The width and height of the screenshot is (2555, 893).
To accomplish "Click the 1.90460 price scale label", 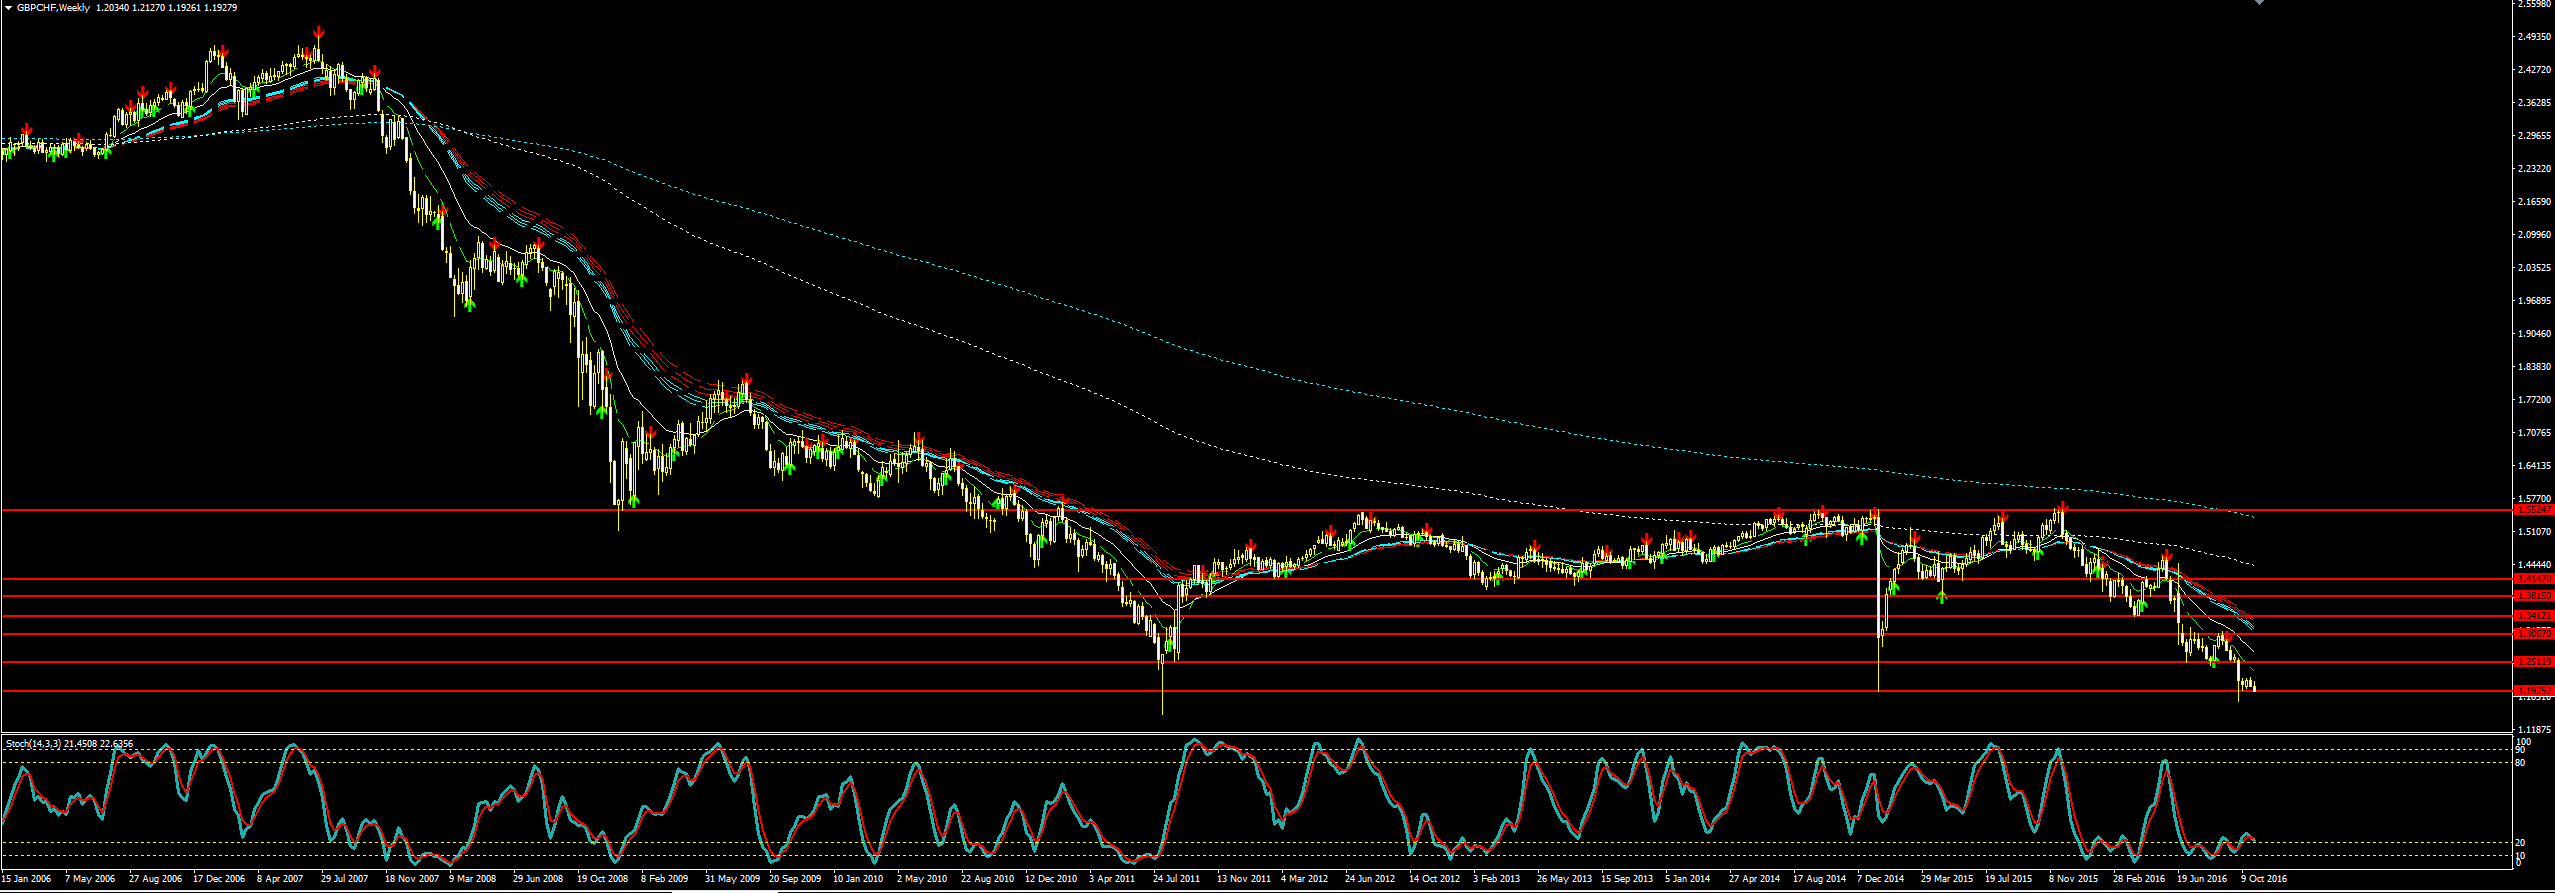I will [2534, 334].
